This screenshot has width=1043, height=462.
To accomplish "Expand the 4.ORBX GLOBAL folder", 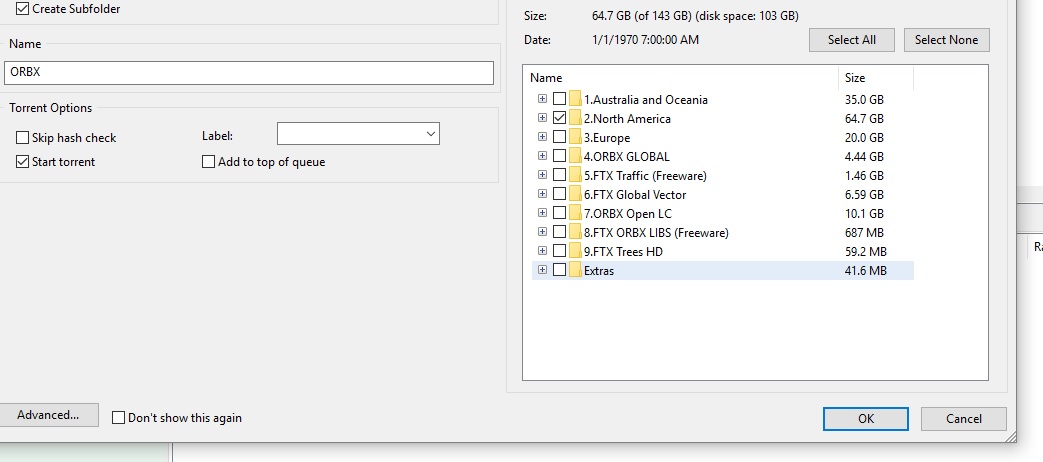I will coord(542,156).
